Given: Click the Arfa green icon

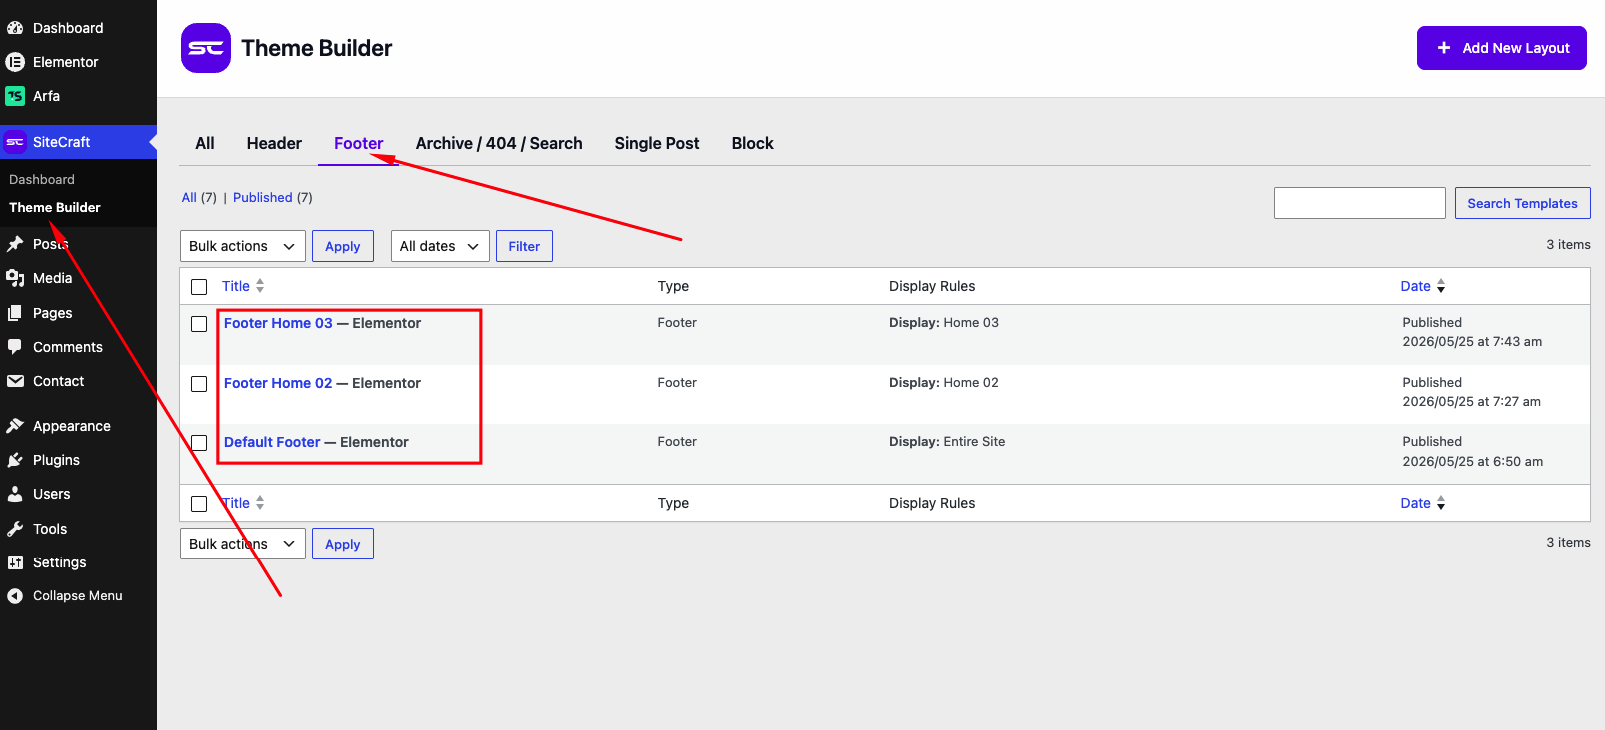Looking at the screenshot, I should [x=15, y=96].
